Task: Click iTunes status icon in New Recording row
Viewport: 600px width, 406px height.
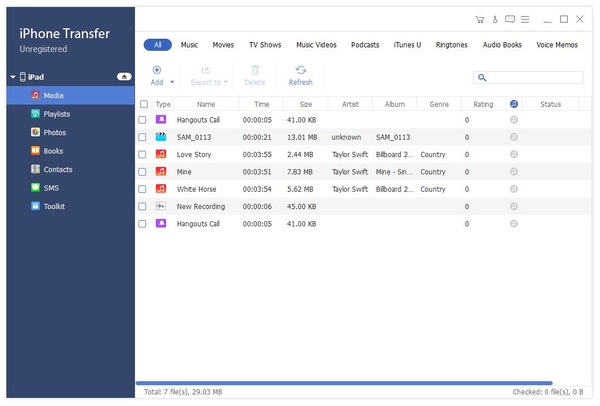Action: [514, 206]
